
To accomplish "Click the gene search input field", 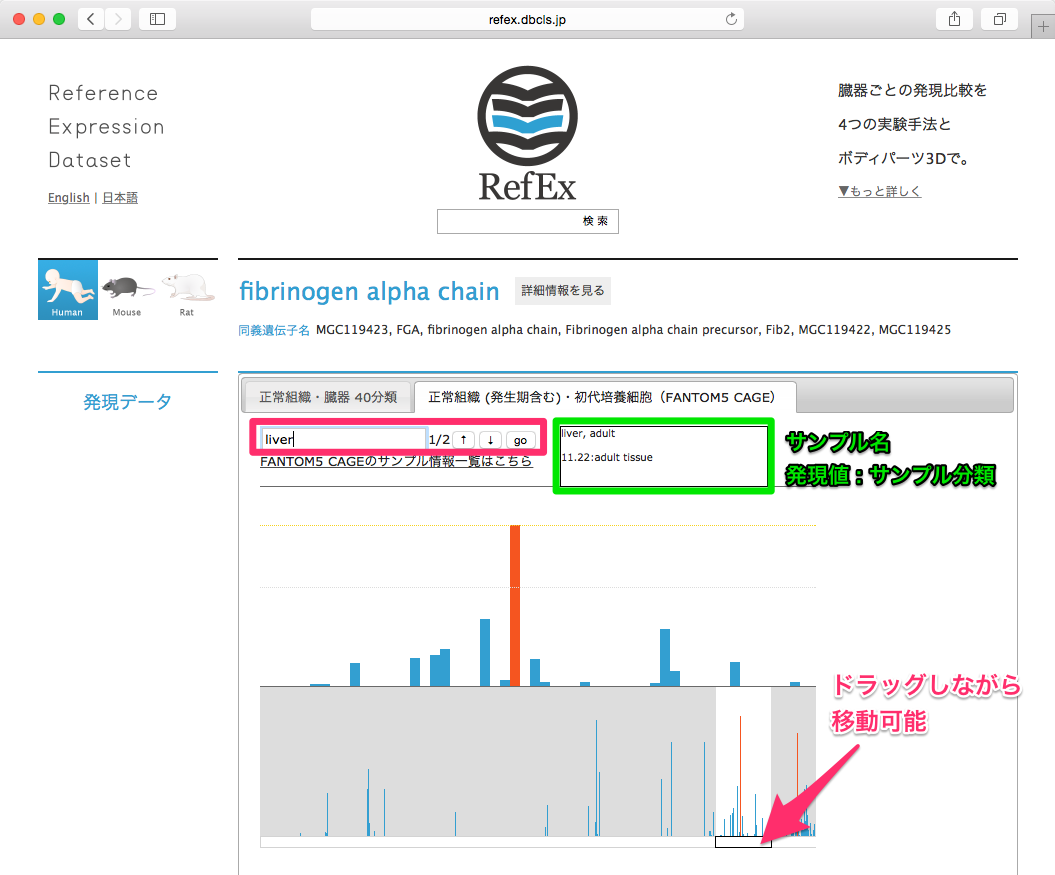I will tap(507, 221).
